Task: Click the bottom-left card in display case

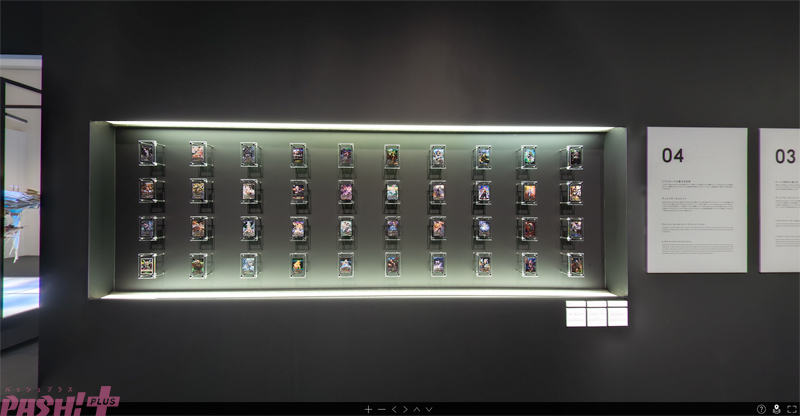Action: (147, 264)
